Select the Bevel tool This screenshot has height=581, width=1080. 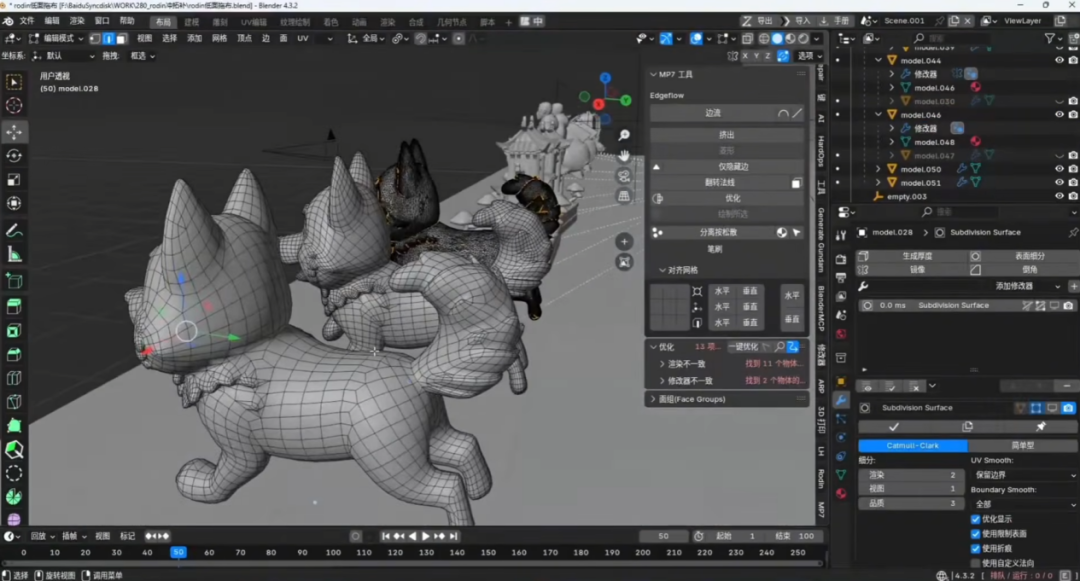coord(14,355)
